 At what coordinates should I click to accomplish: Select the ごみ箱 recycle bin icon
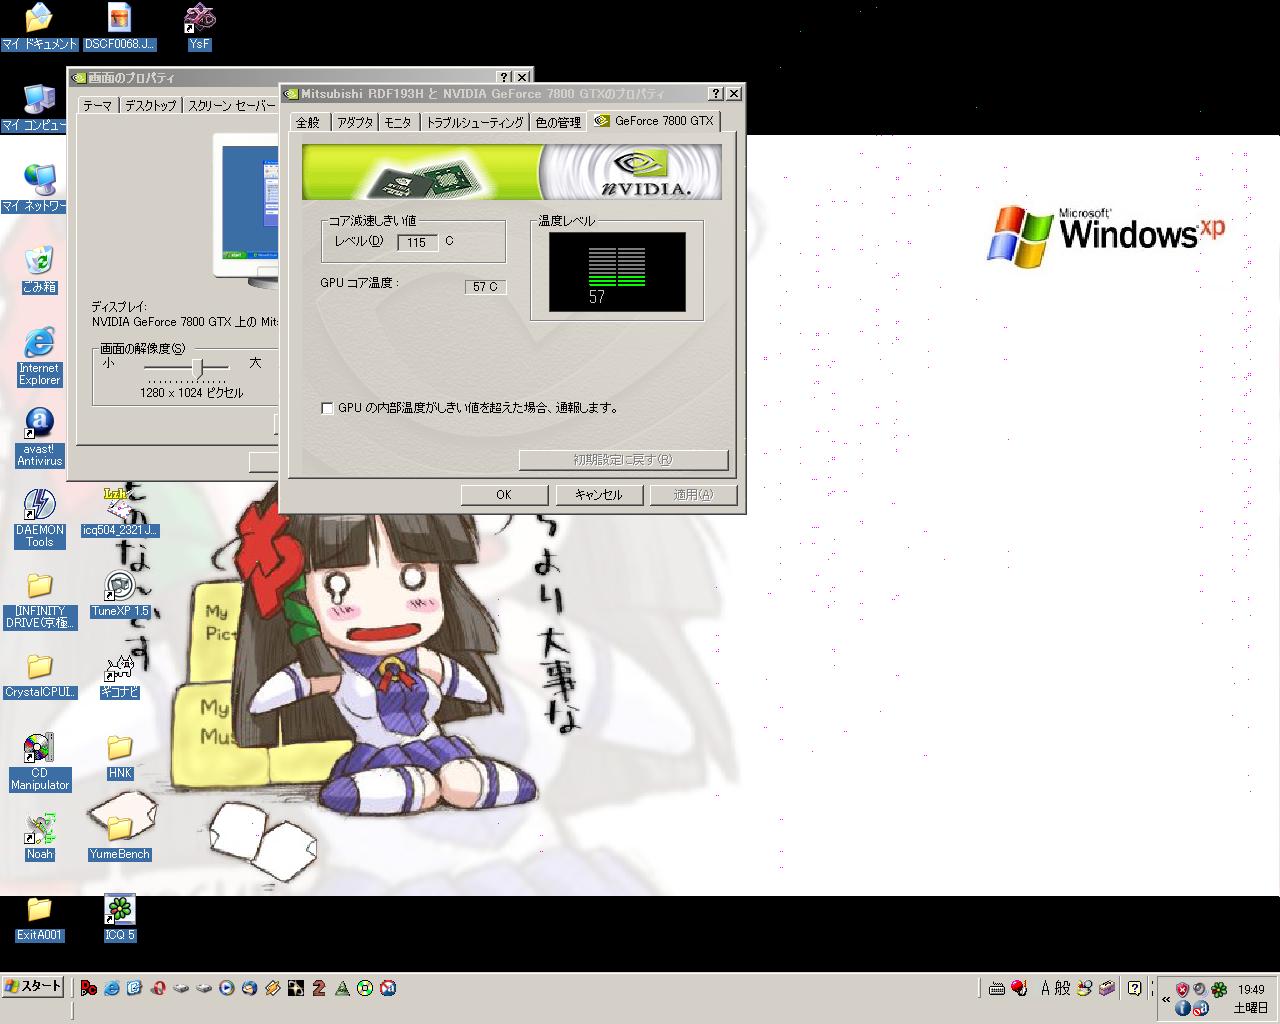coord(39,269)
